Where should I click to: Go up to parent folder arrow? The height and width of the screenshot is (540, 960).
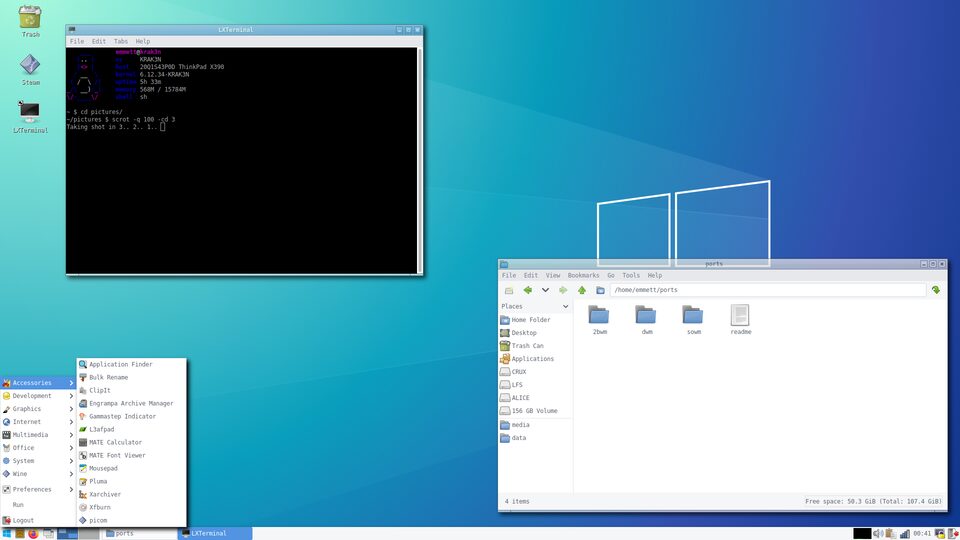click(x=582, y=290)
